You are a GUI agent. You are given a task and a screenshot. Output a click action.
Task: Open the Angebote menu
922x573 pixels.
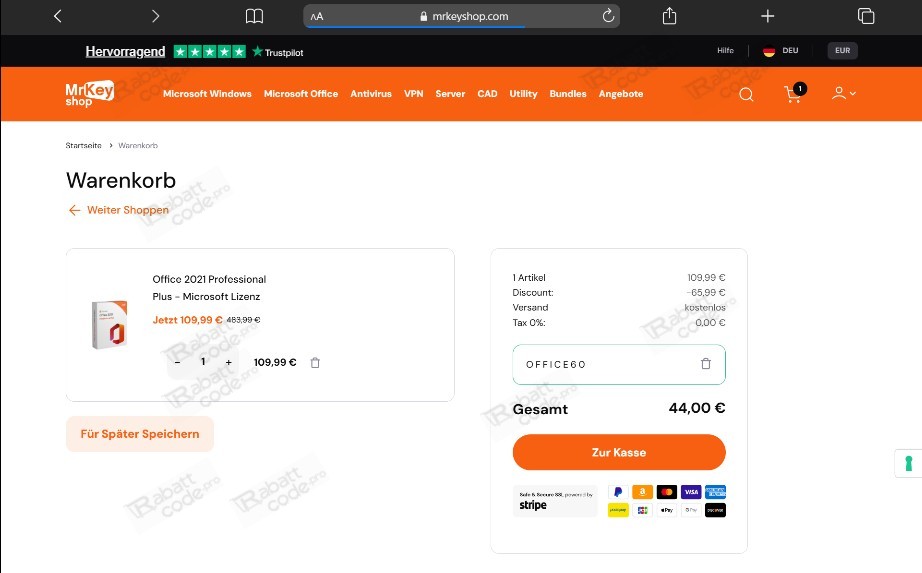(620, 94)
